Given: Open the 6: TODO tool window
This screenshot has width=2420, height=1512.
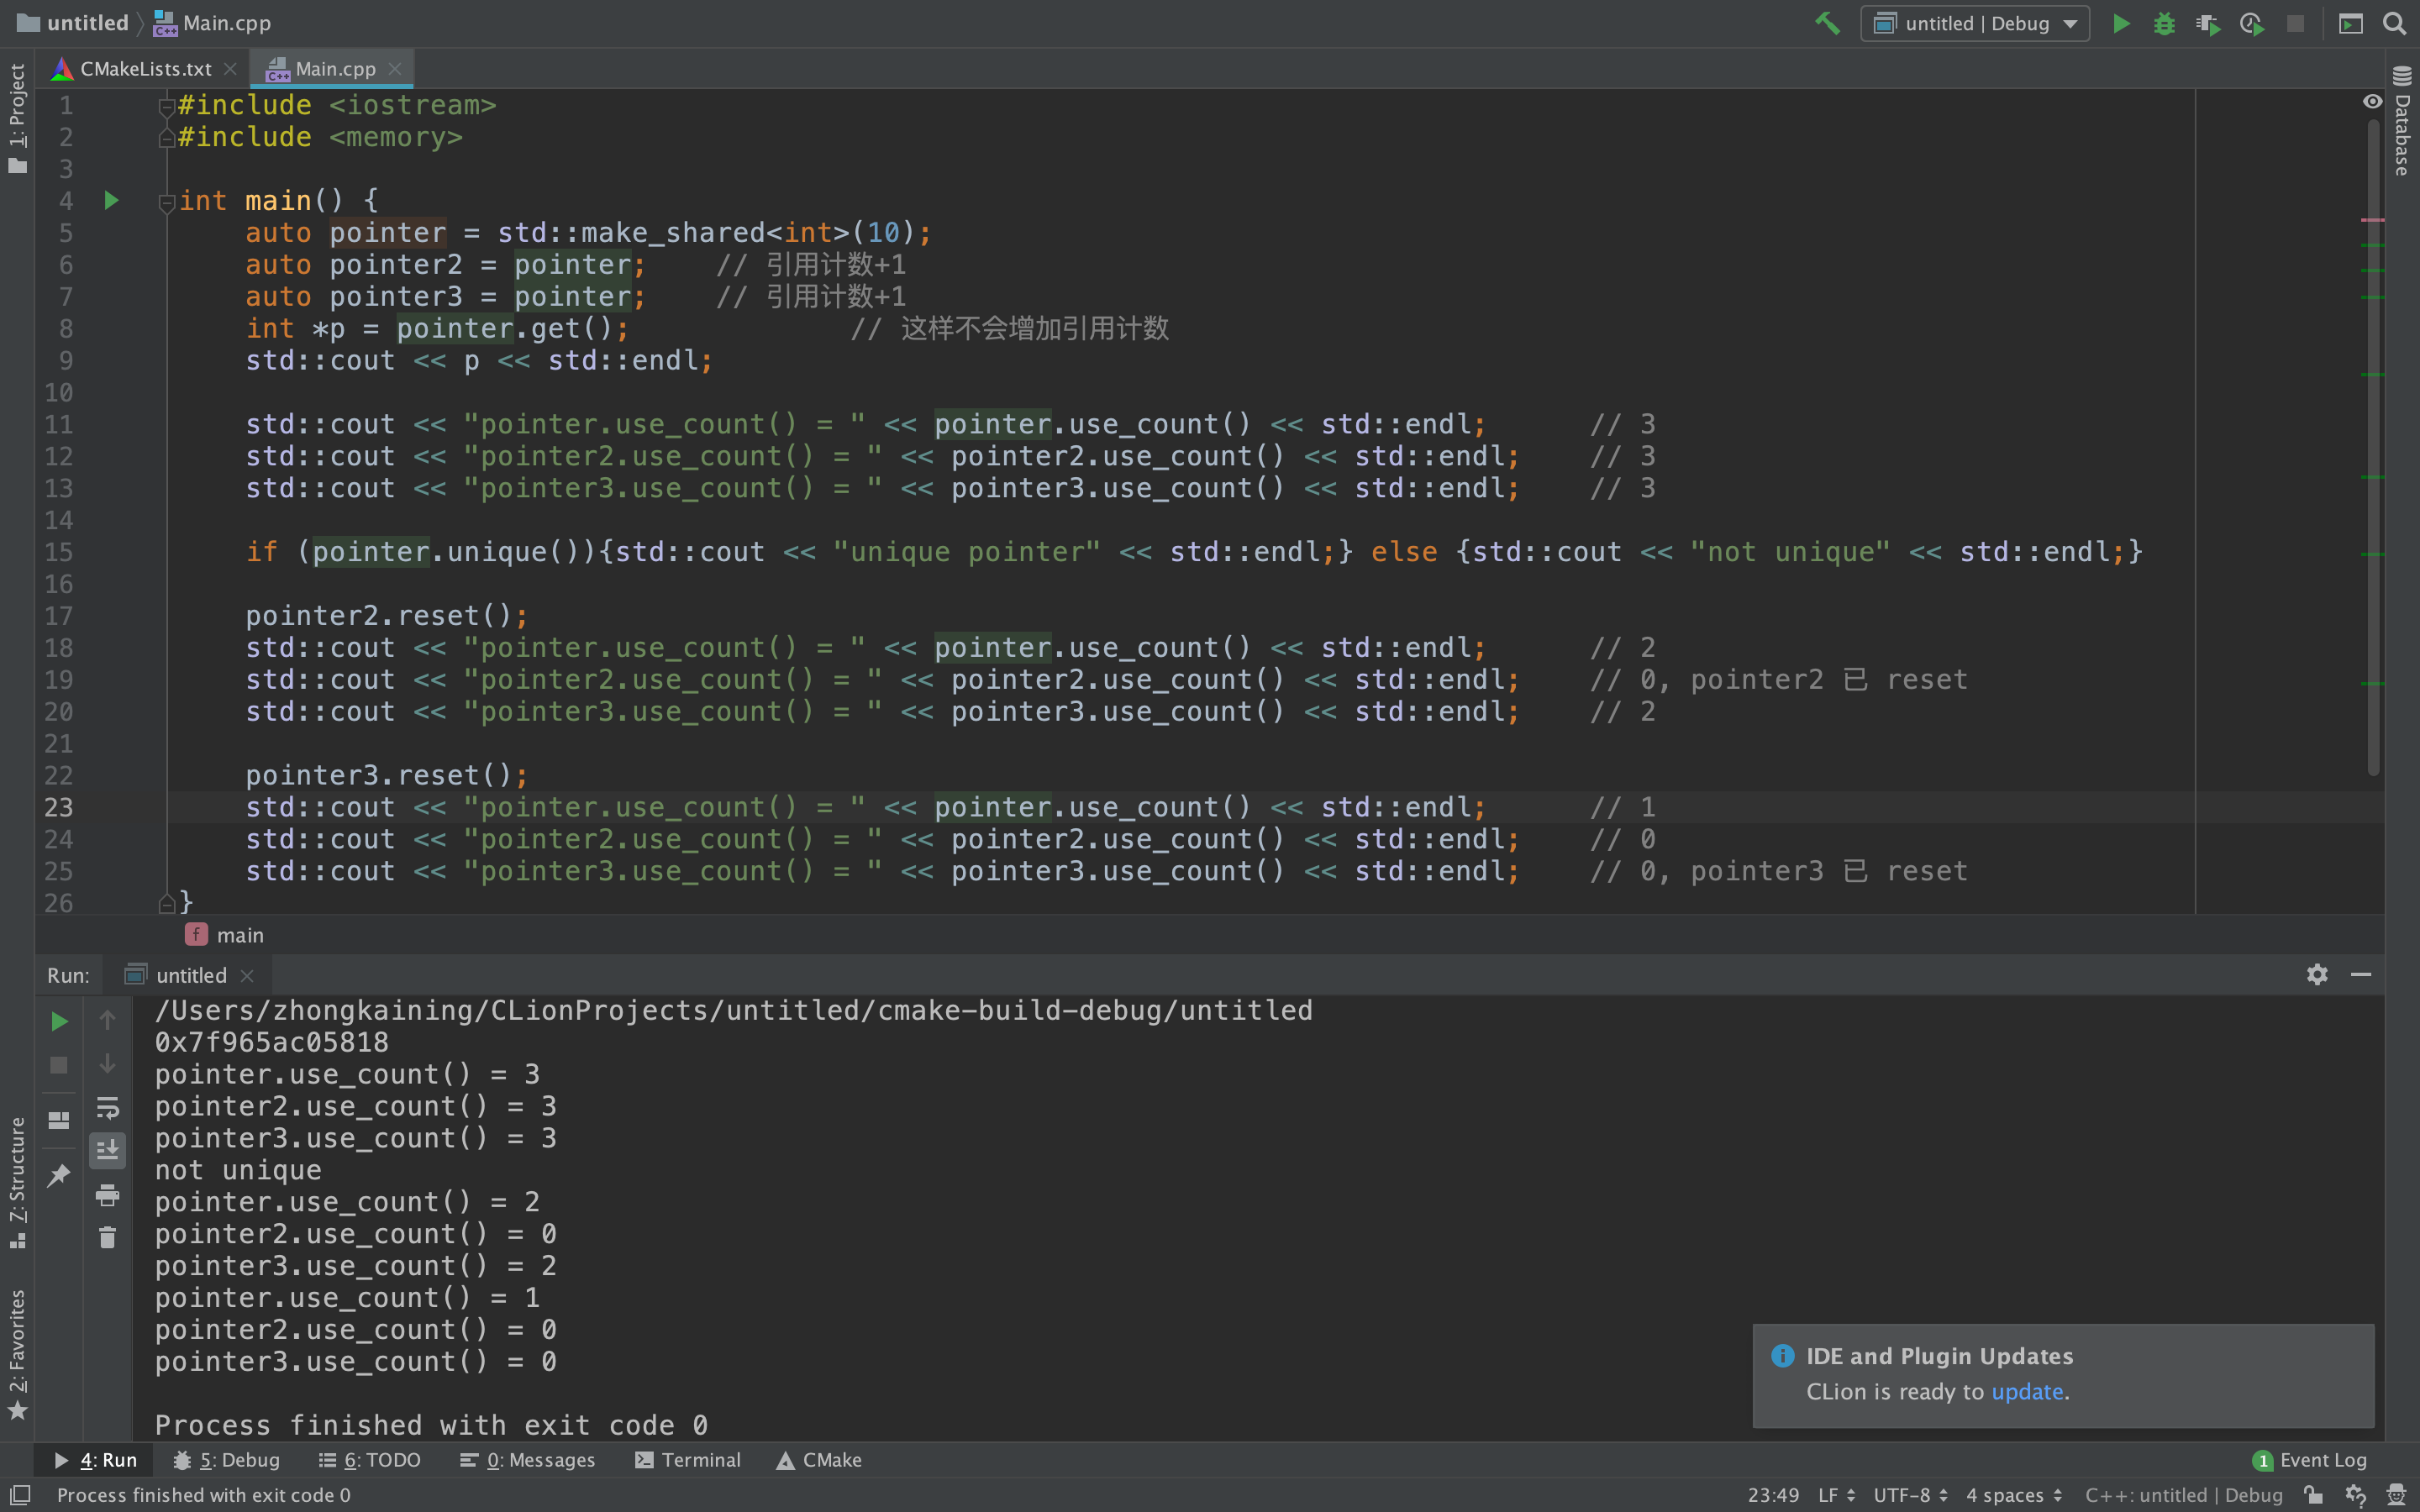Looking at the screenshot, I should tap(370, 1460).
